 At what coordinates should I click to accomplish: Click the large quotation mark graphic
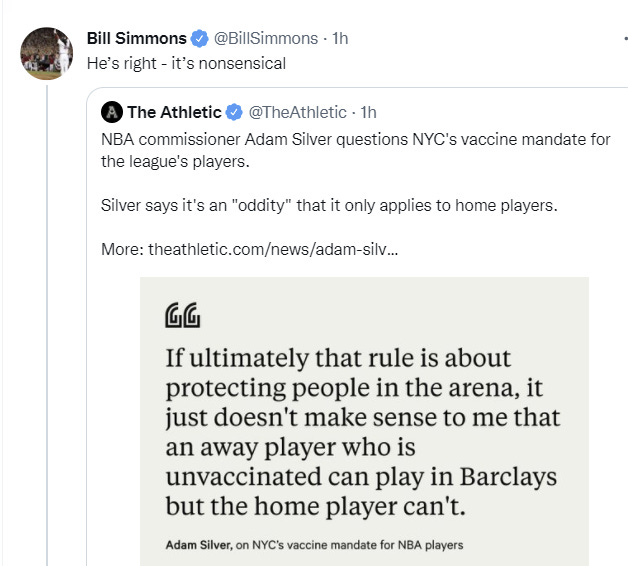tap(182, 316)
